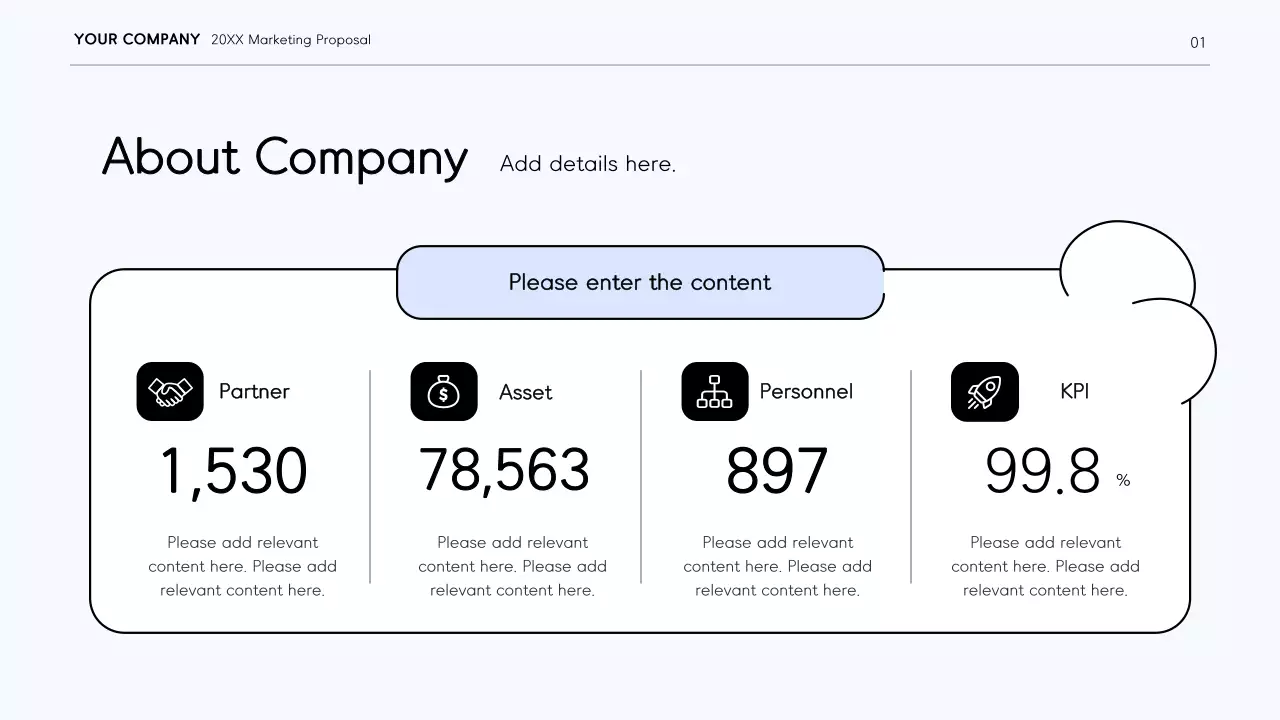Click the handshake Partner icon

(170, 391)
